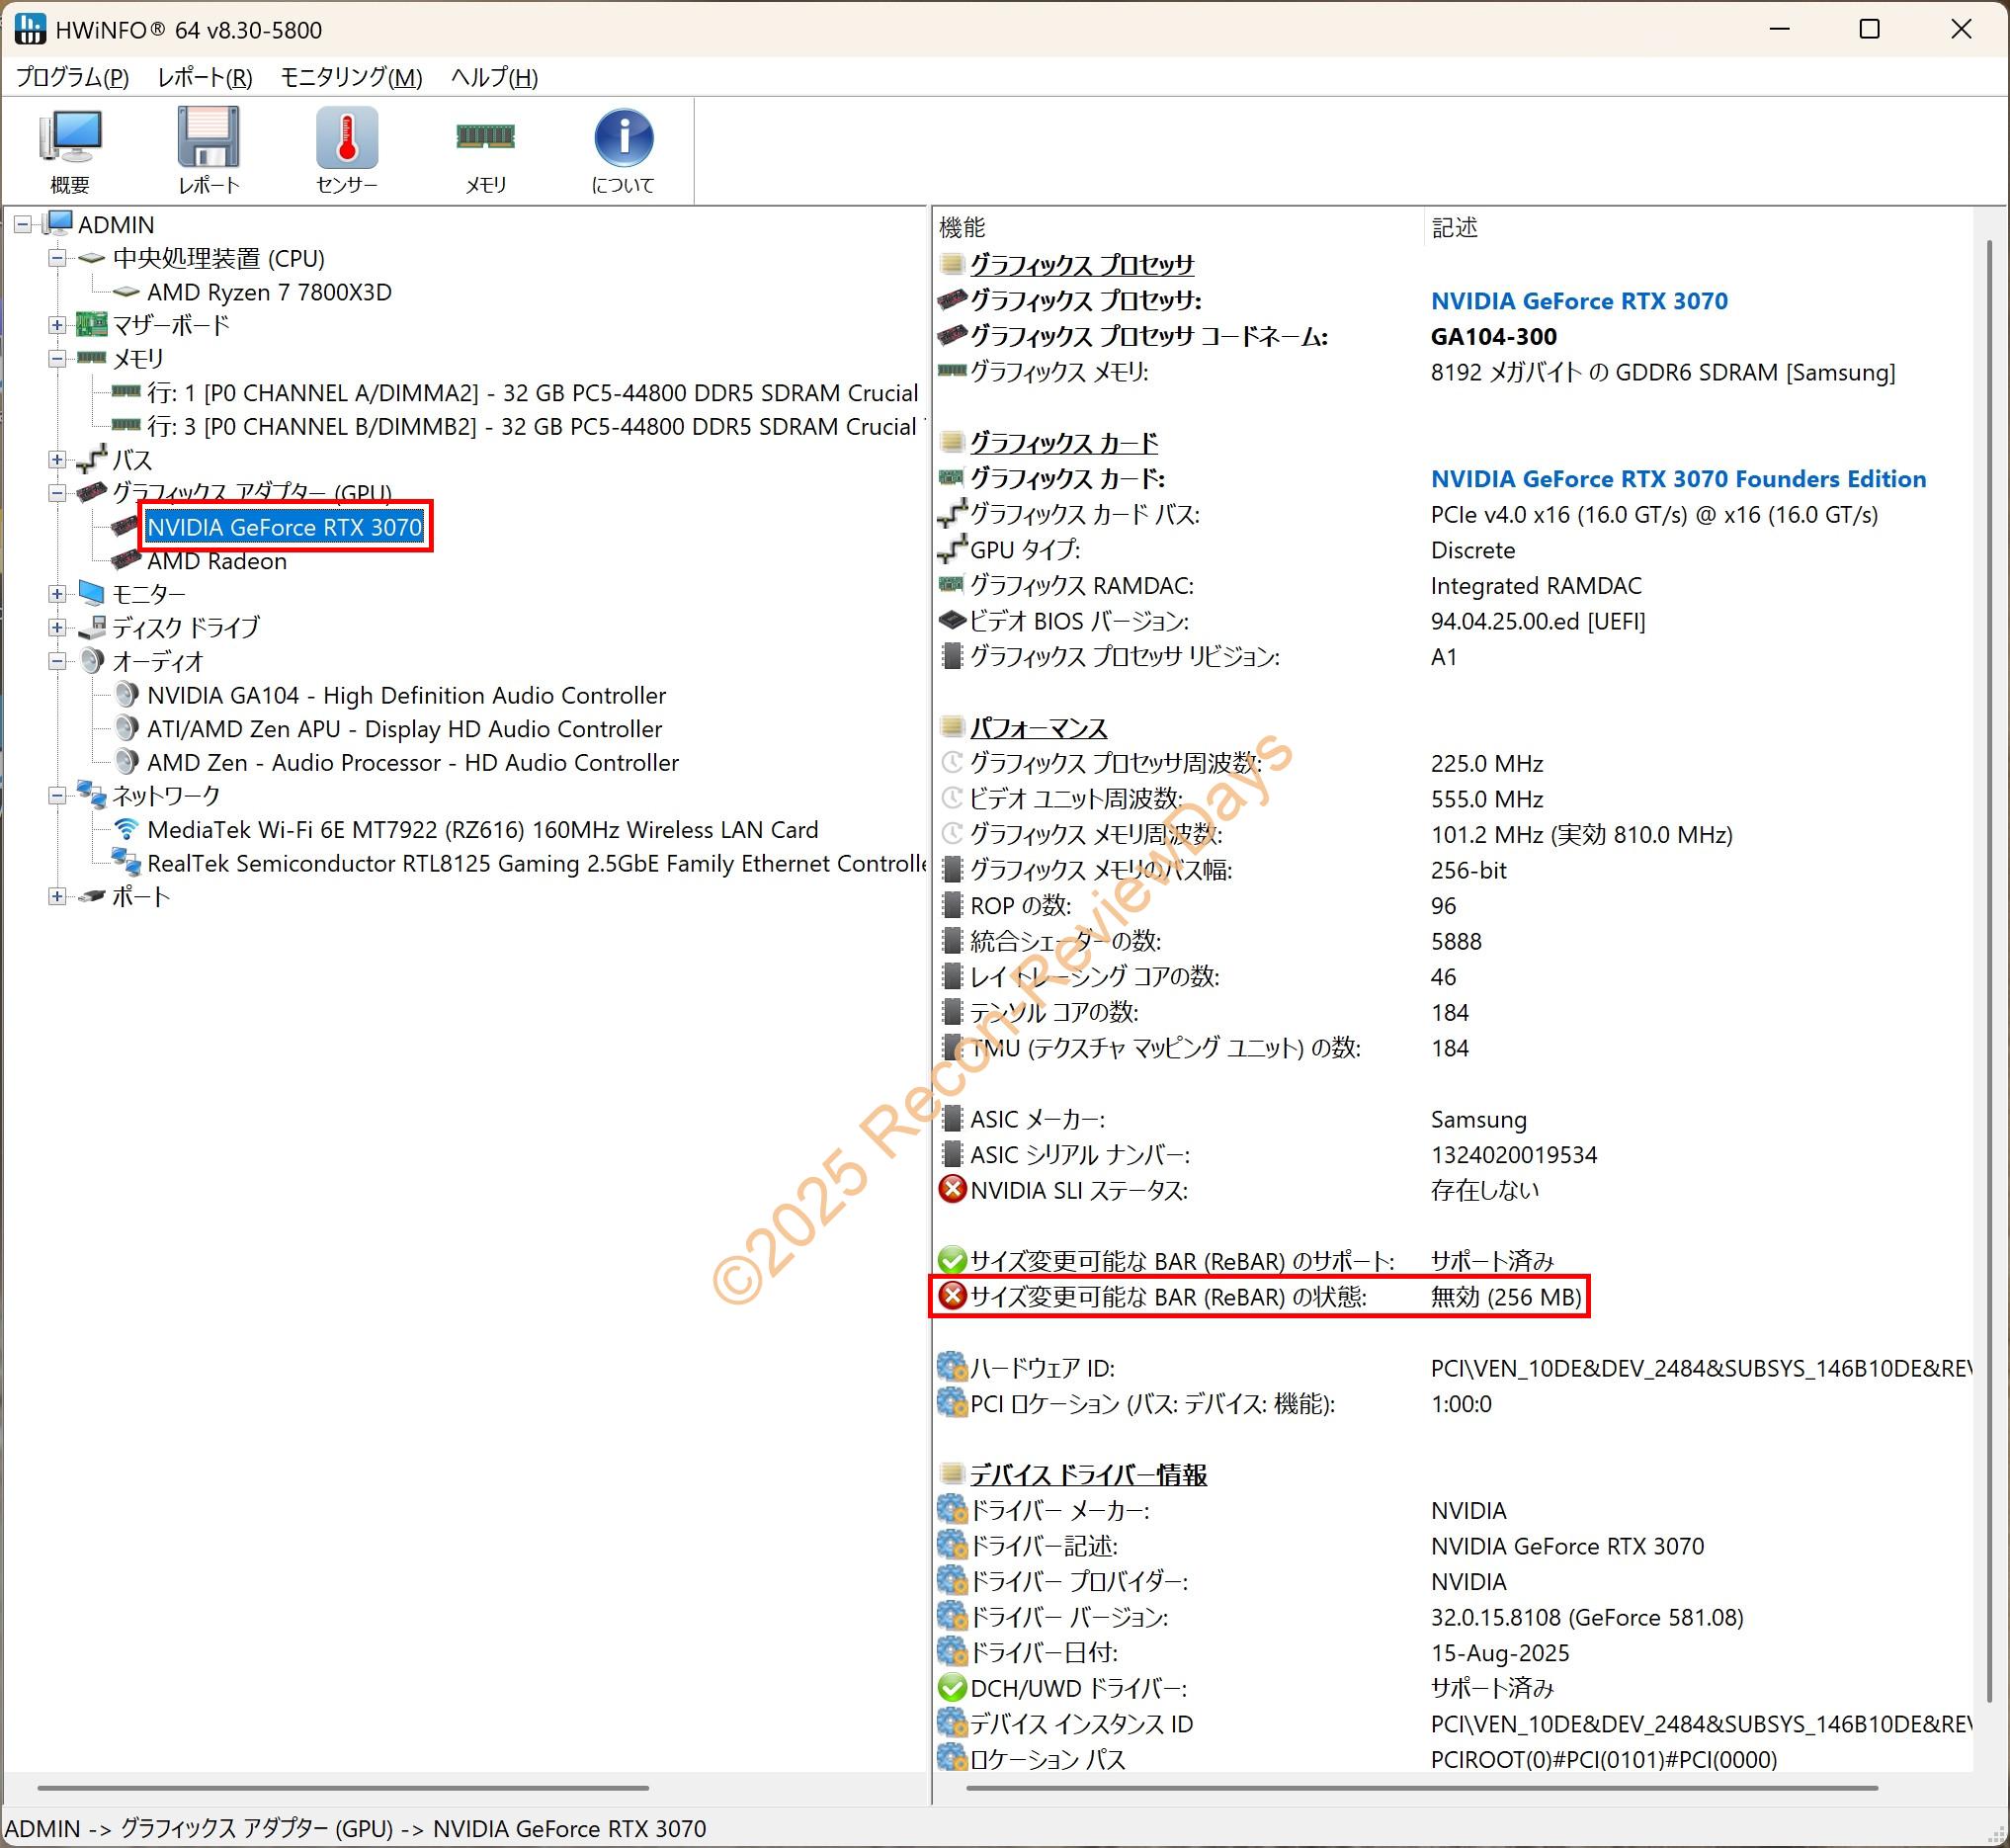
Task: Expand the ディスク ドライブ tree node
Action: pyautogui.click(x=57, y=628)
